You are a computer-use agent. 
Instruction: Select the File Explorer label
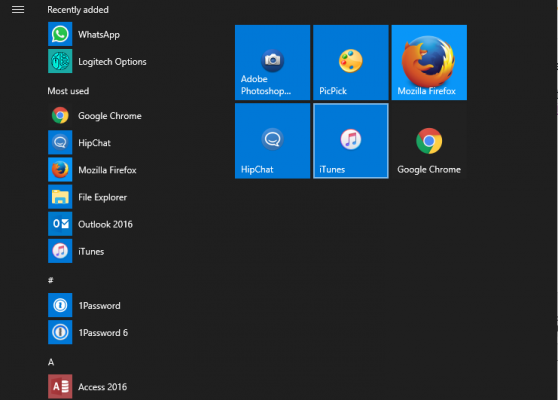pos(102,197)
